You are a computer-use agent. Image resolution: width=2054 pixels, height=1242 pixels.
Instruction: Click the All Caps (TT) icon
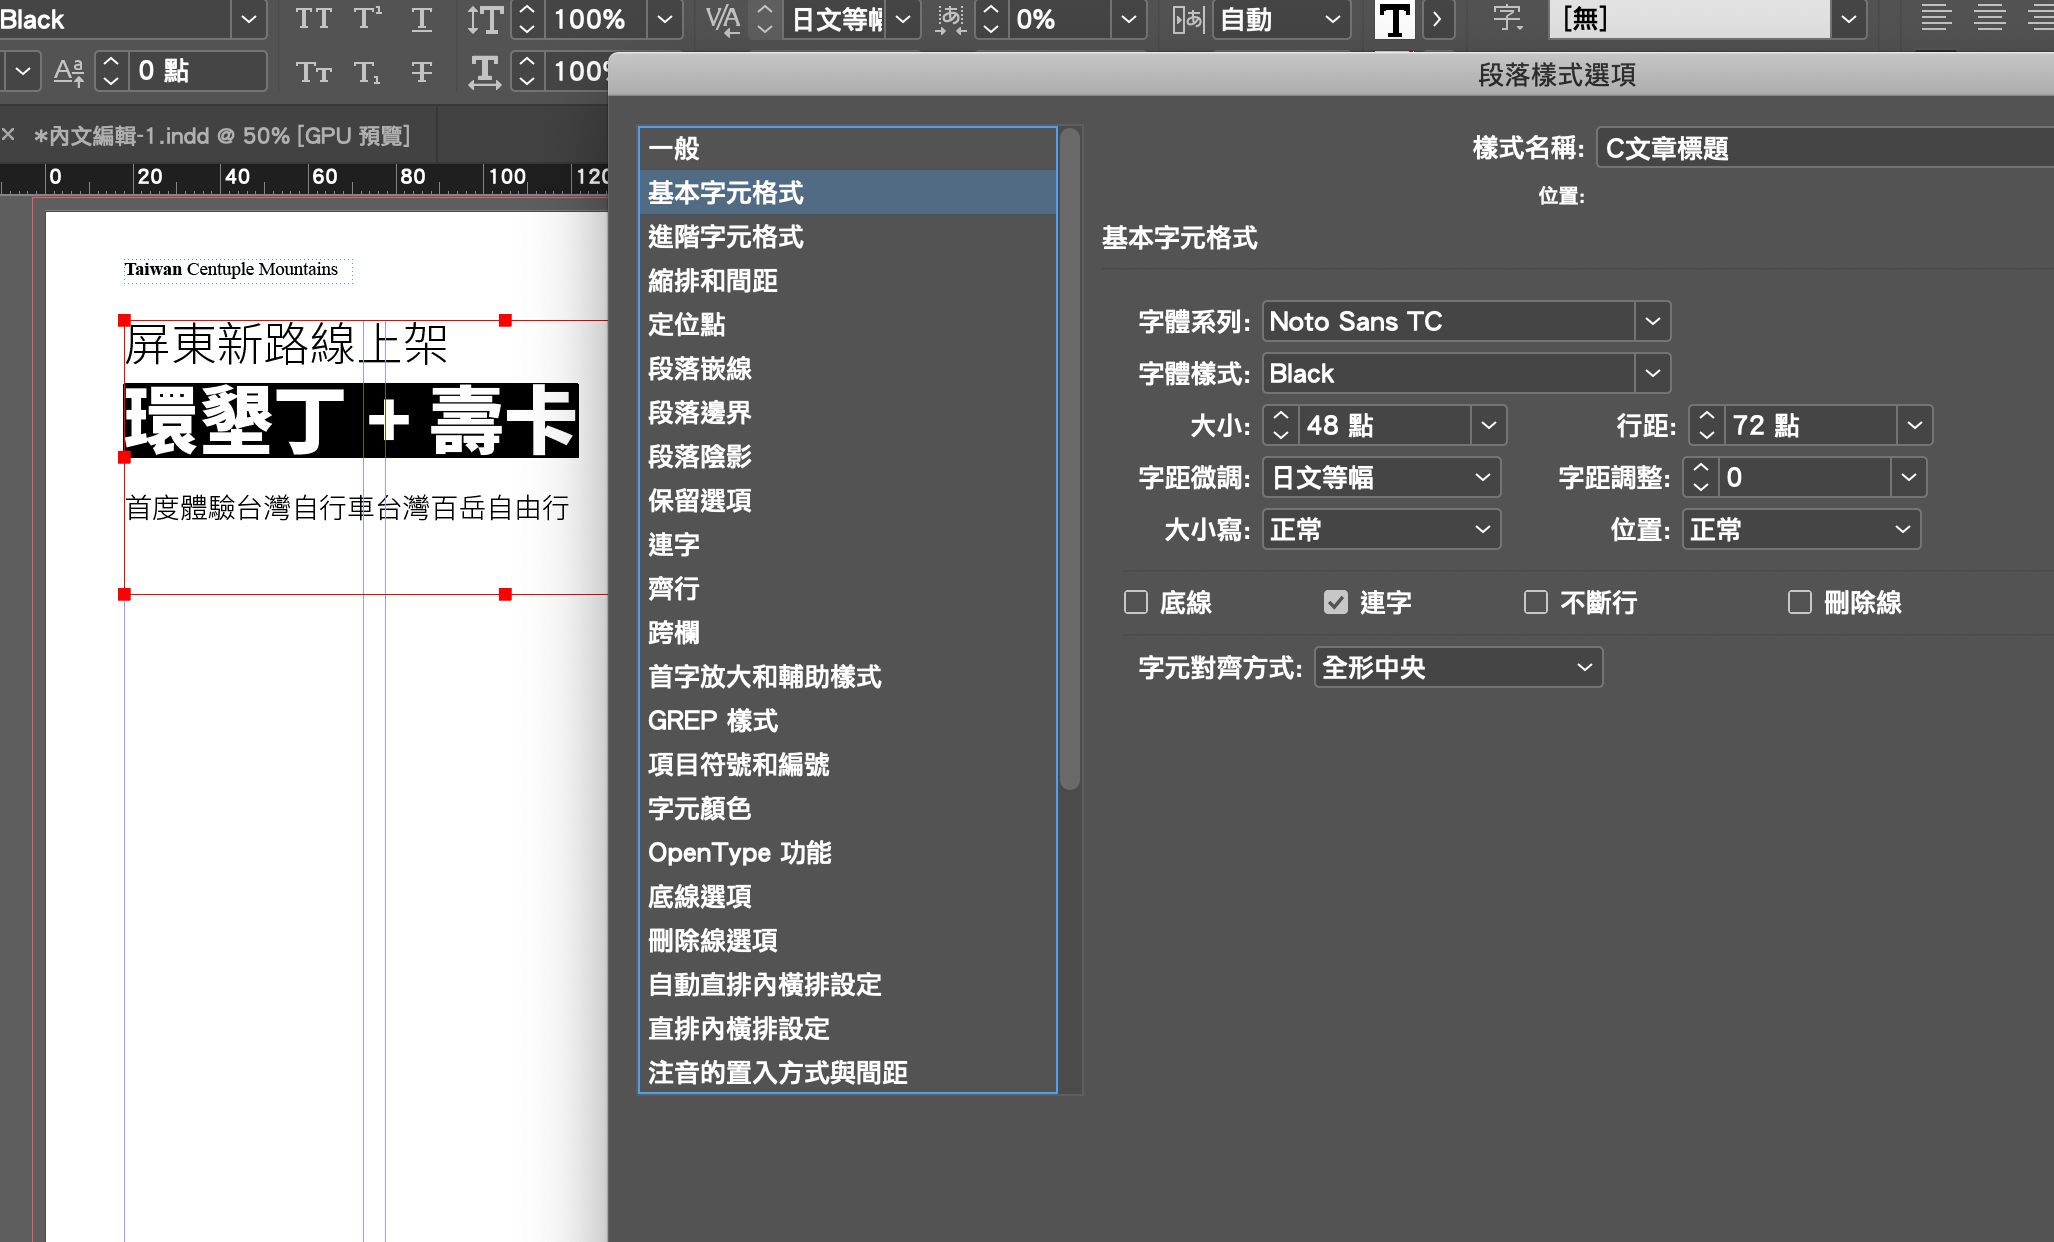[x=313, y=19]
